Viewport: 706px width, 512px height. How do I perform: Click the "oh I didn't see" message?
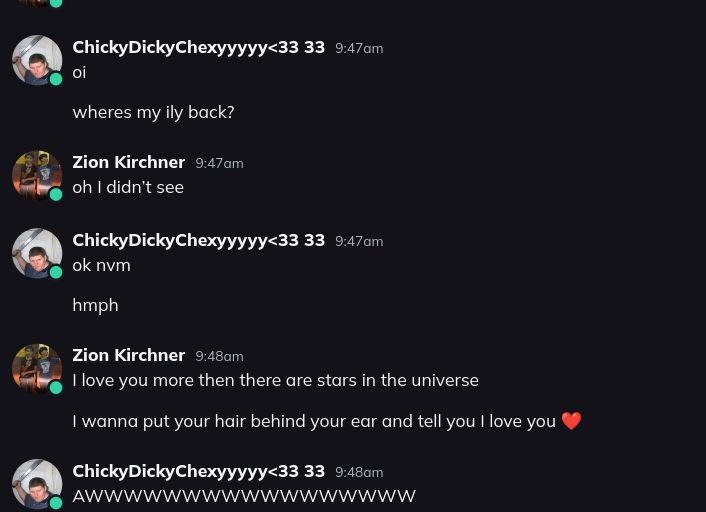click(128, 187)
